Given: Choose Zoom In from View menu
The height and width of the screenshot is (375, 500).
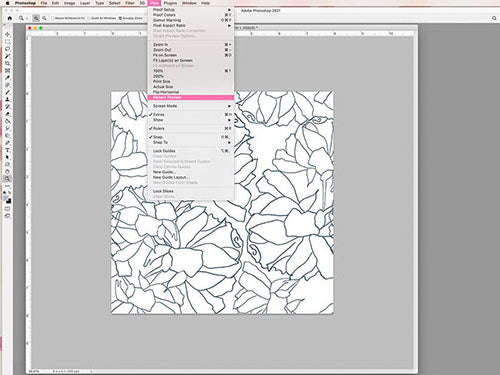Looking at the screenshot, I should pyautogui.click(x=191, y=44).
